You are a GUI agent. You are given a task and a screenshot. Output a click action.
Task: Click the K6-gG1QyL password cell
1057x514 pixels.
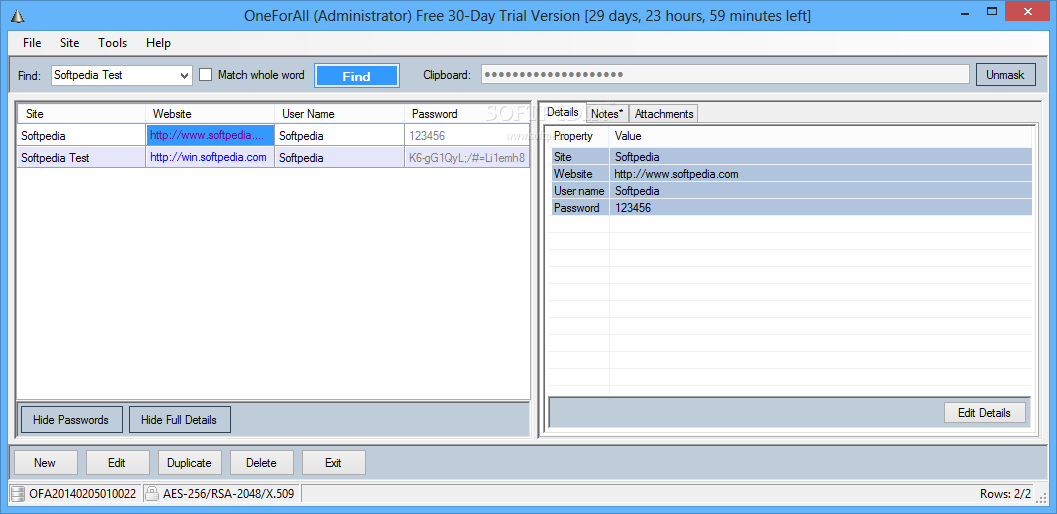[467, 158]
